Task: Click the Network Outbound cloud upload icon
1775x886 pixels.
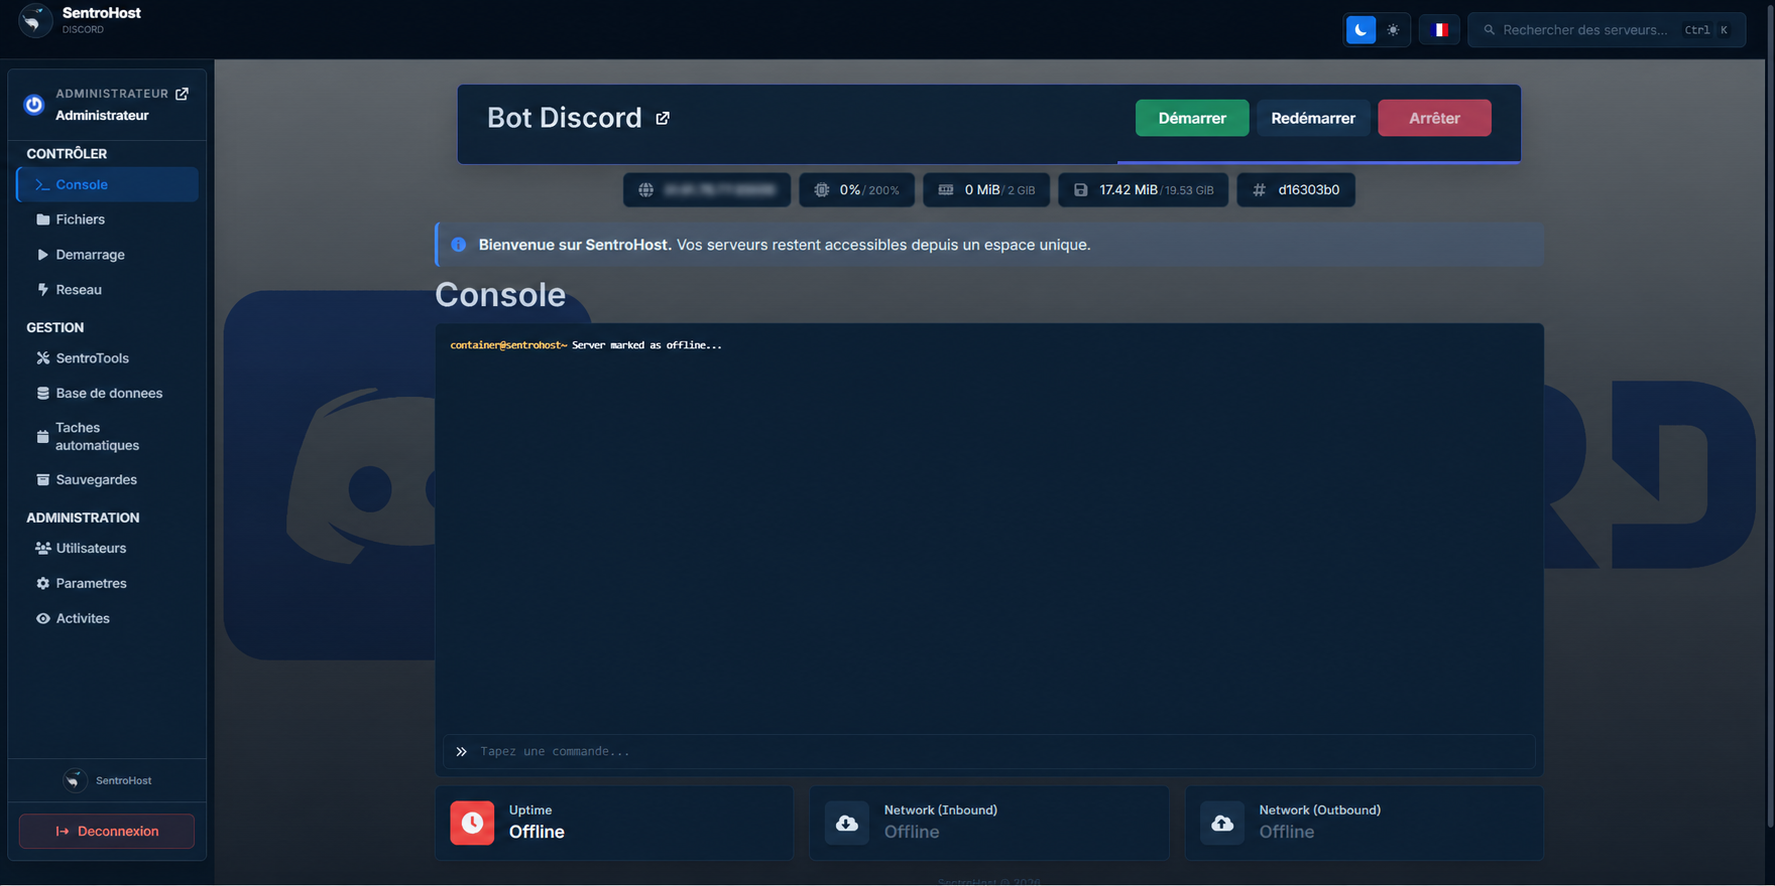Action: [1222, 823]
